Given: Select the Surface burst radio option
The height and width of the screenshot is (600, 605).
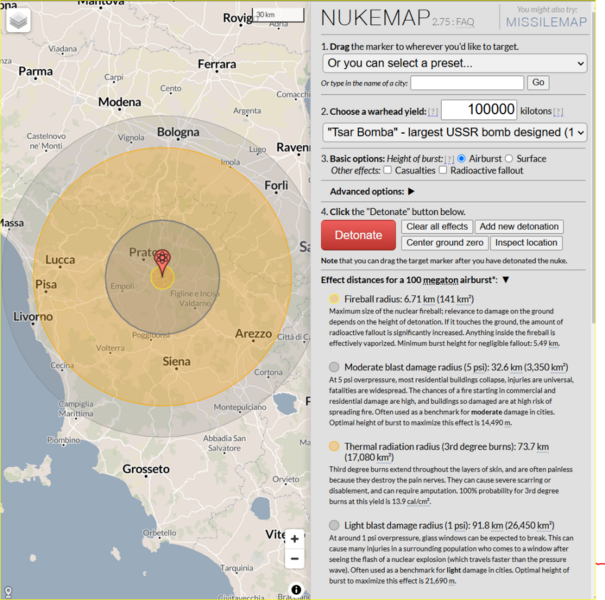Looking at the screenshot, I should point(509,159).
